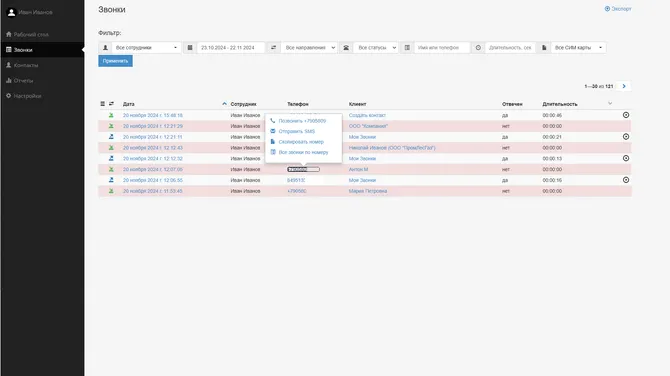The image size is (670, 376).
Task: Open the Мария Петровна client link
Action: click(367, 191)
